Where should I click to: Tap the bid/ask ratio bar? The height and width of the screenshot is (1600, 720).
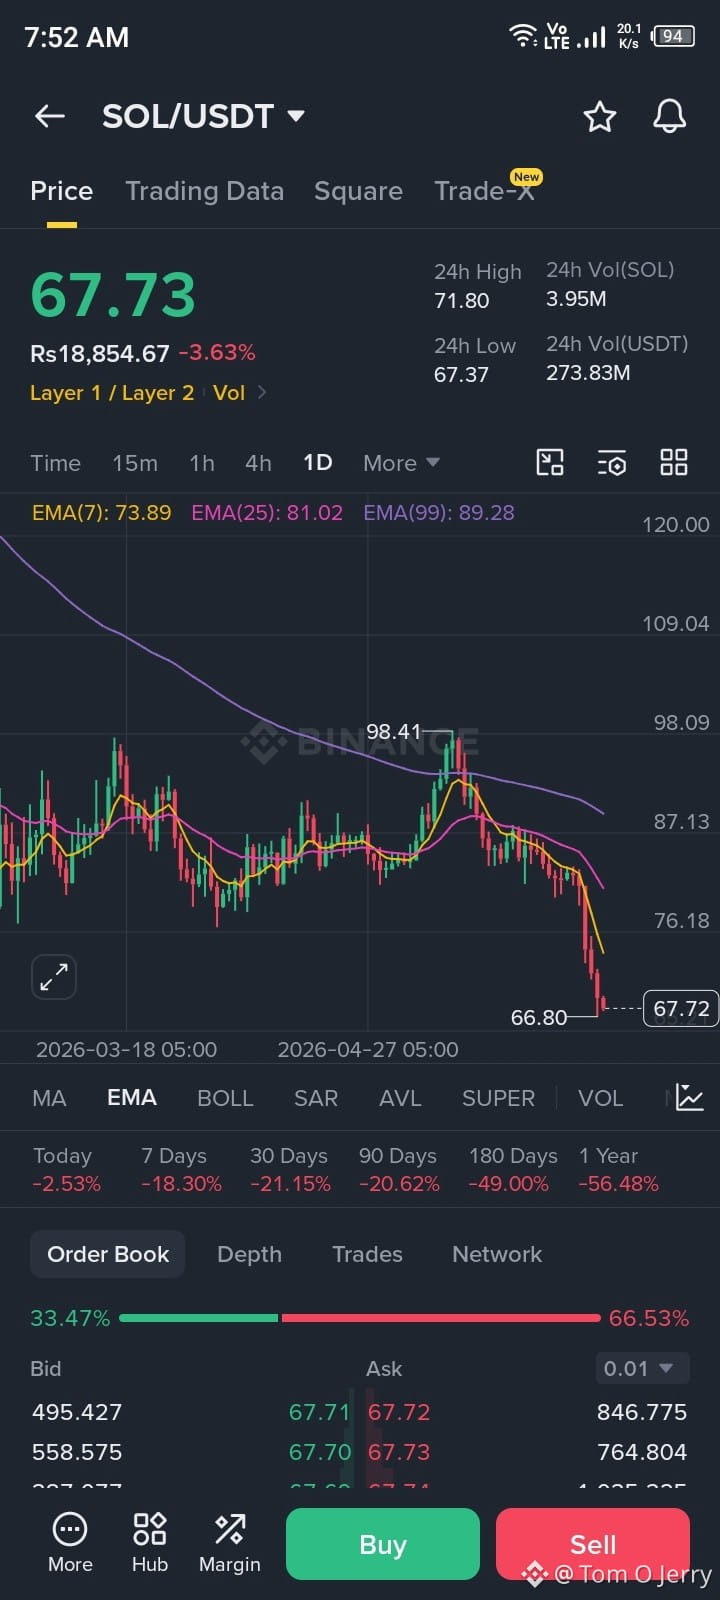360,1318
